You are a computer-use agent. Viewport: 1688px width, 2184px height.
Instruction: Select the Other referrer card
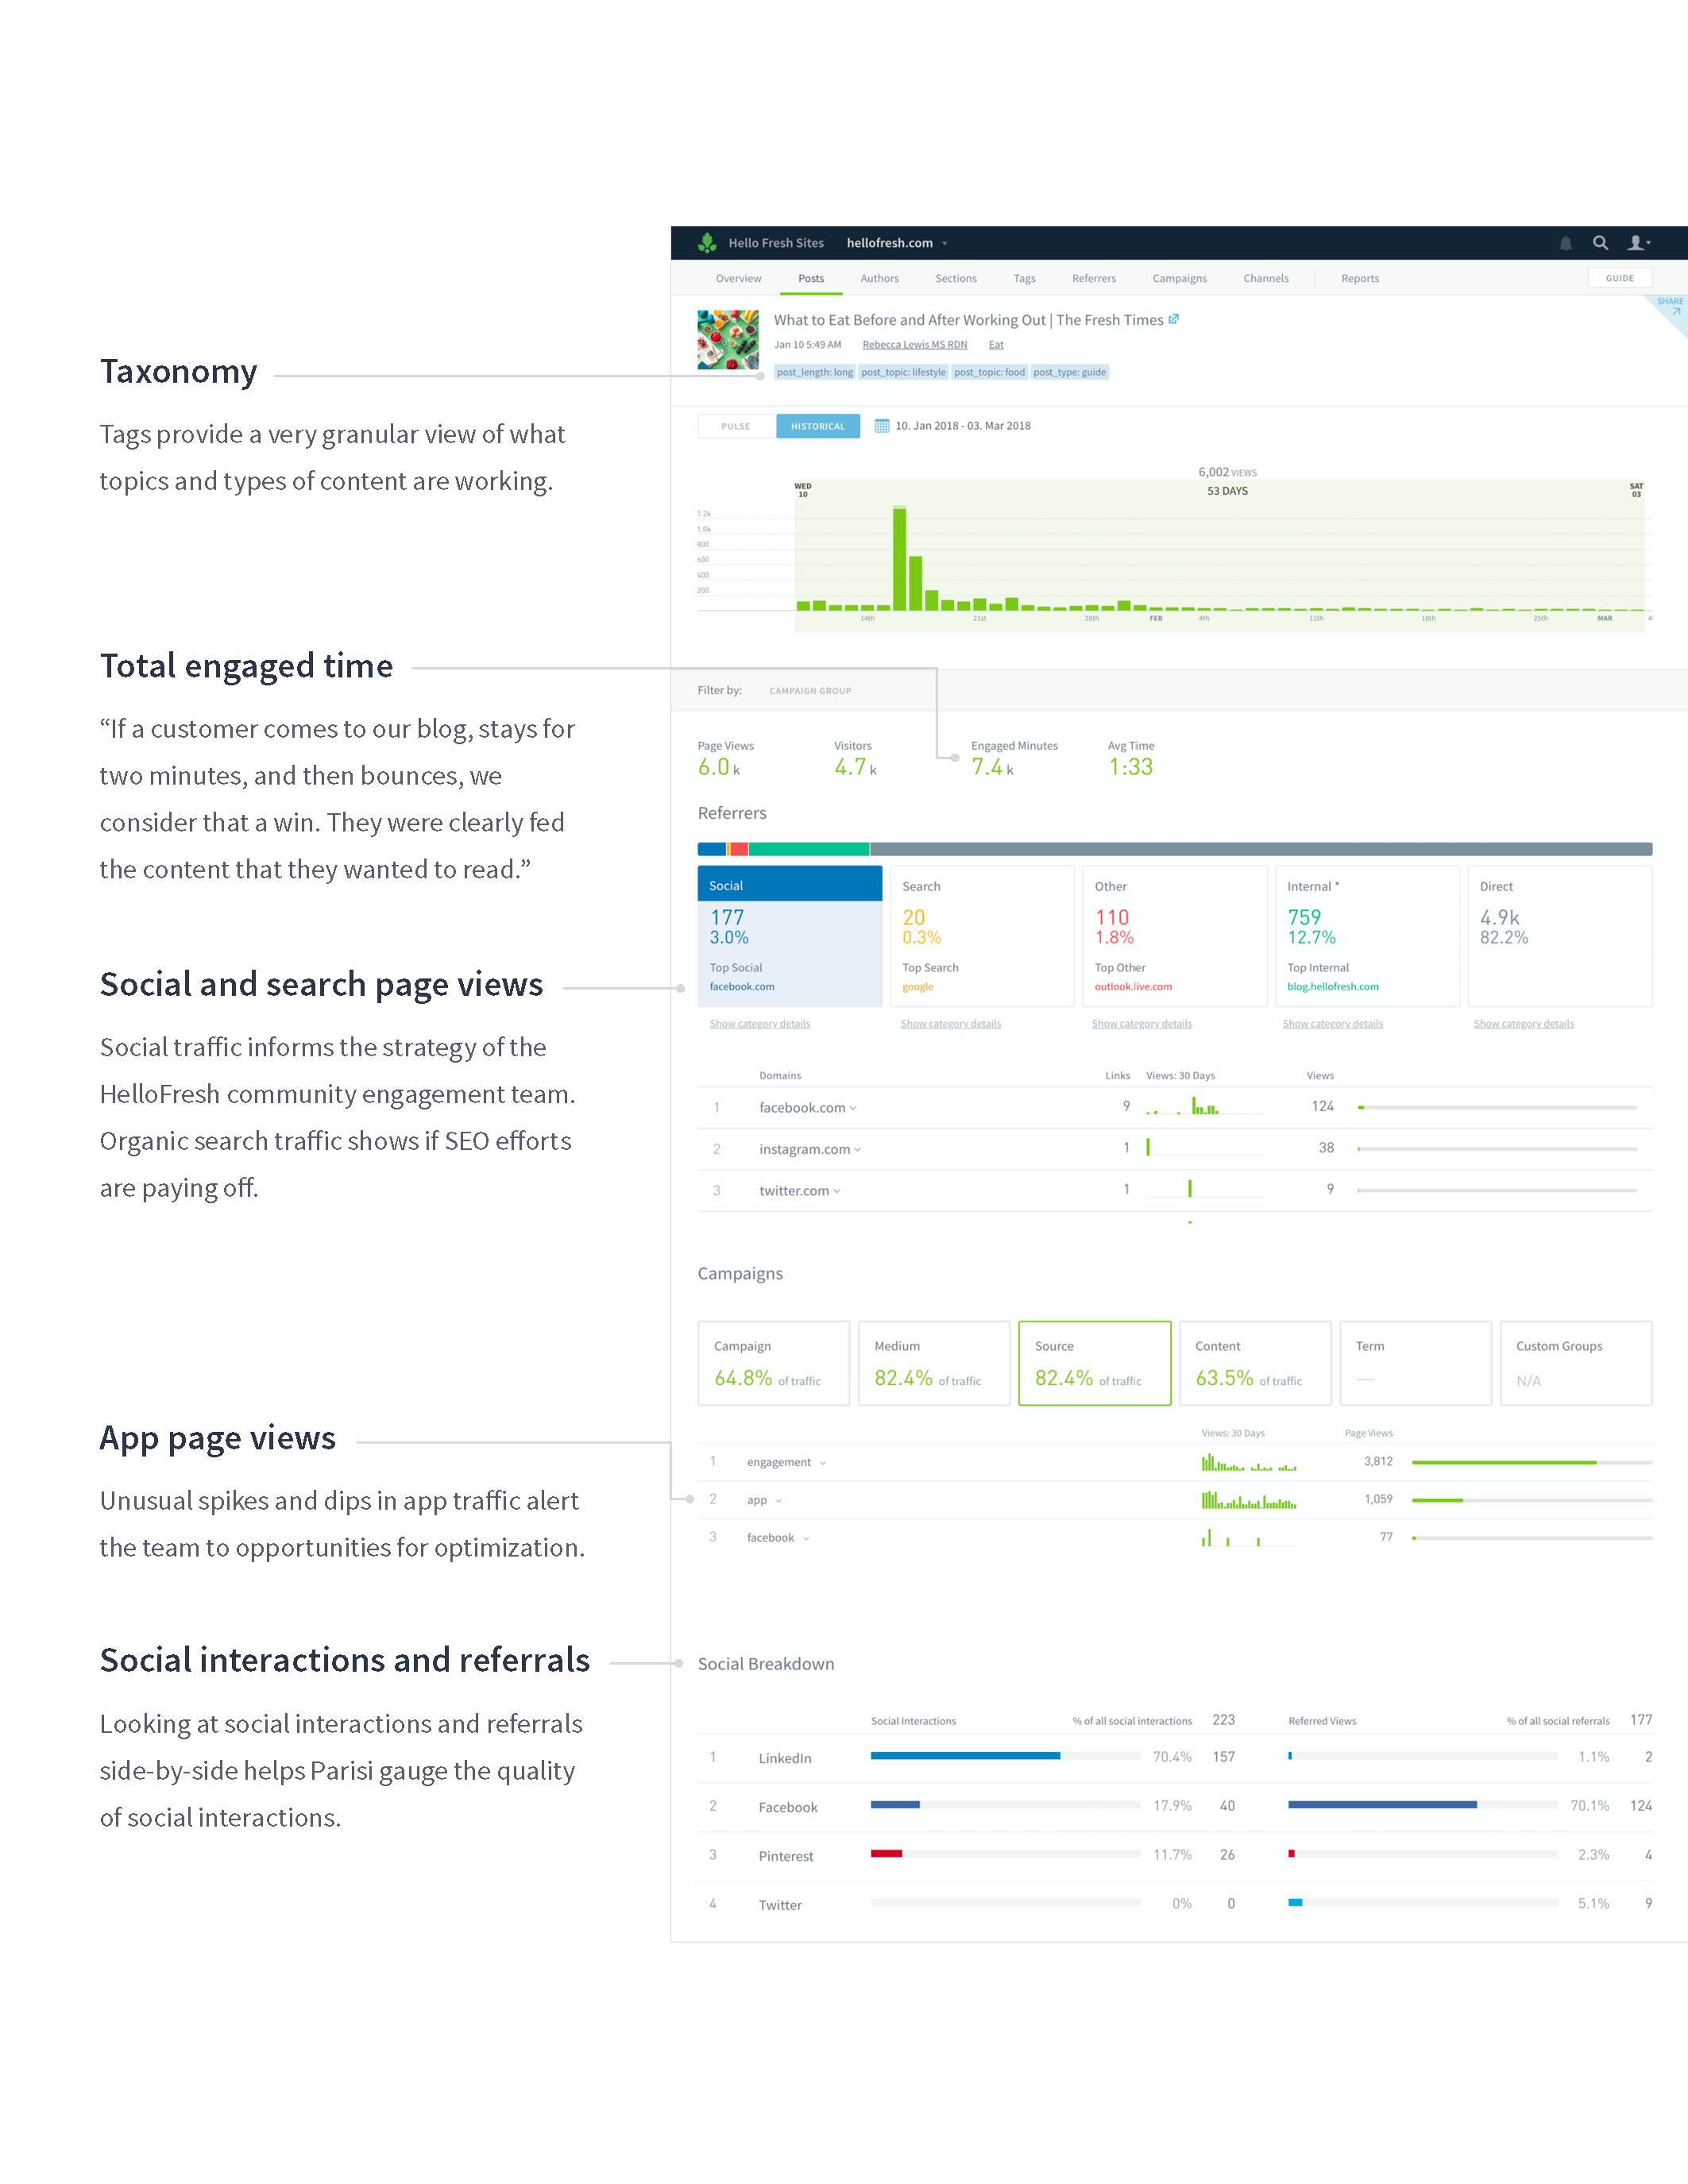[1175, 936]
